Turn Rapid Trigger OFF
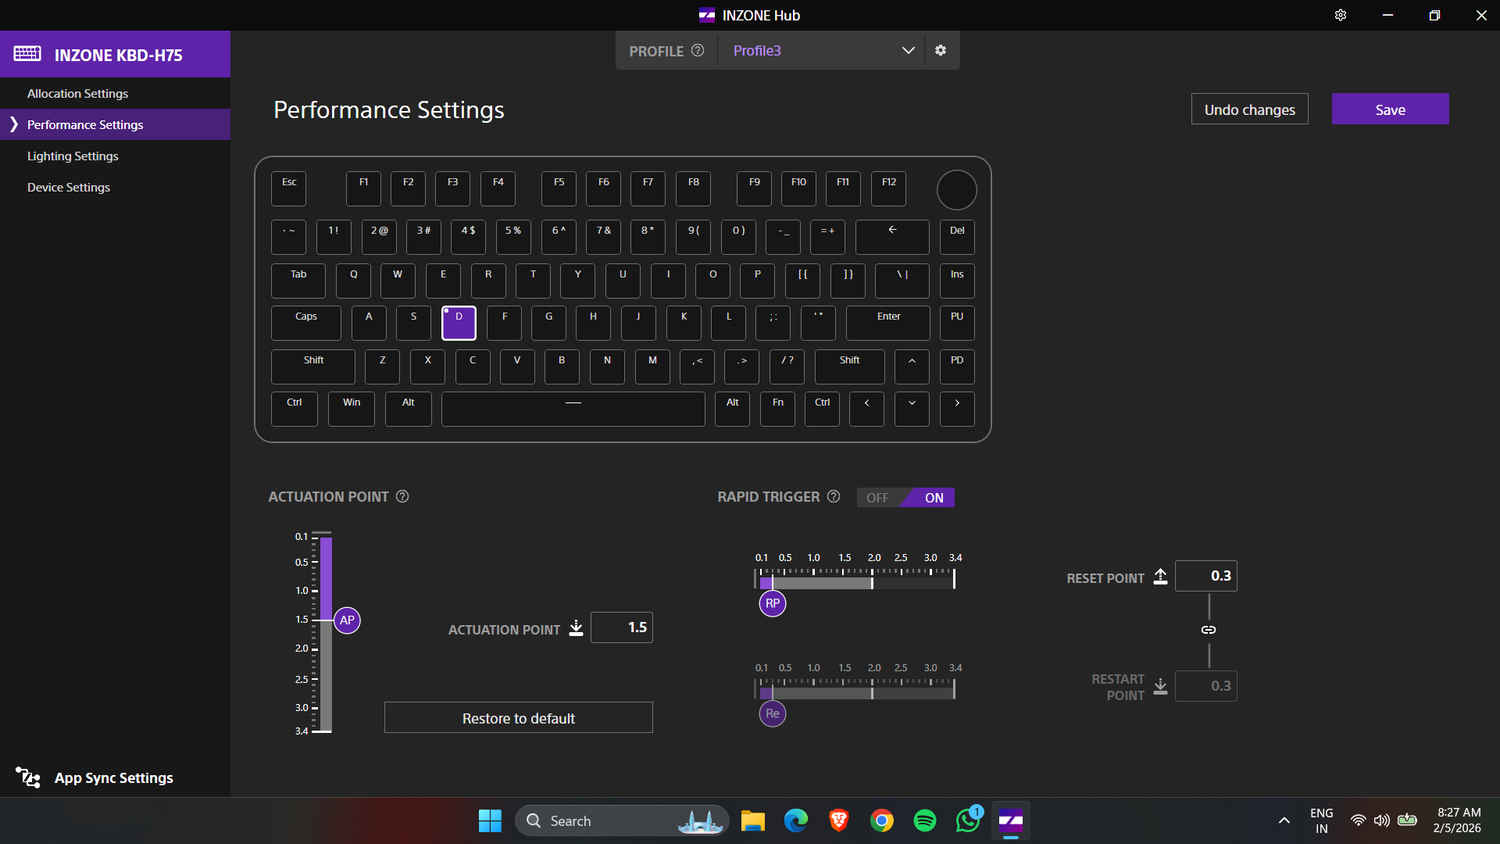 (877, 498)
